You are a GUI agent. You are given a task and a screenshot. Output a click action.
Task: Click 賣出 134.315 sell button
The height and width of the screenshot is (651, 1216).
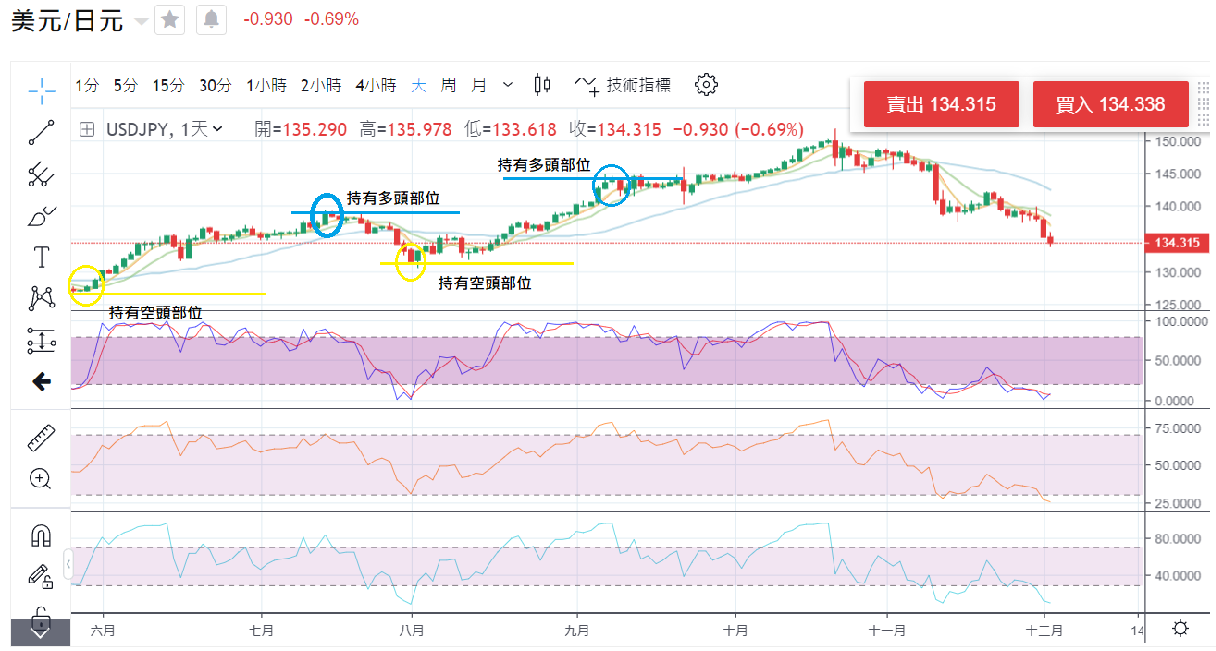coord(940,105)
